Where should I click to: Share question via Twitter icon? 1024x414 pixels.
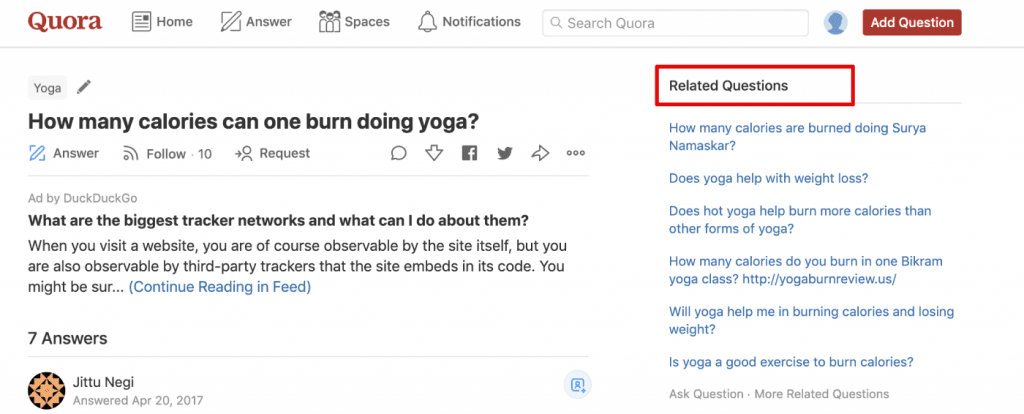[x=504, y=153]
